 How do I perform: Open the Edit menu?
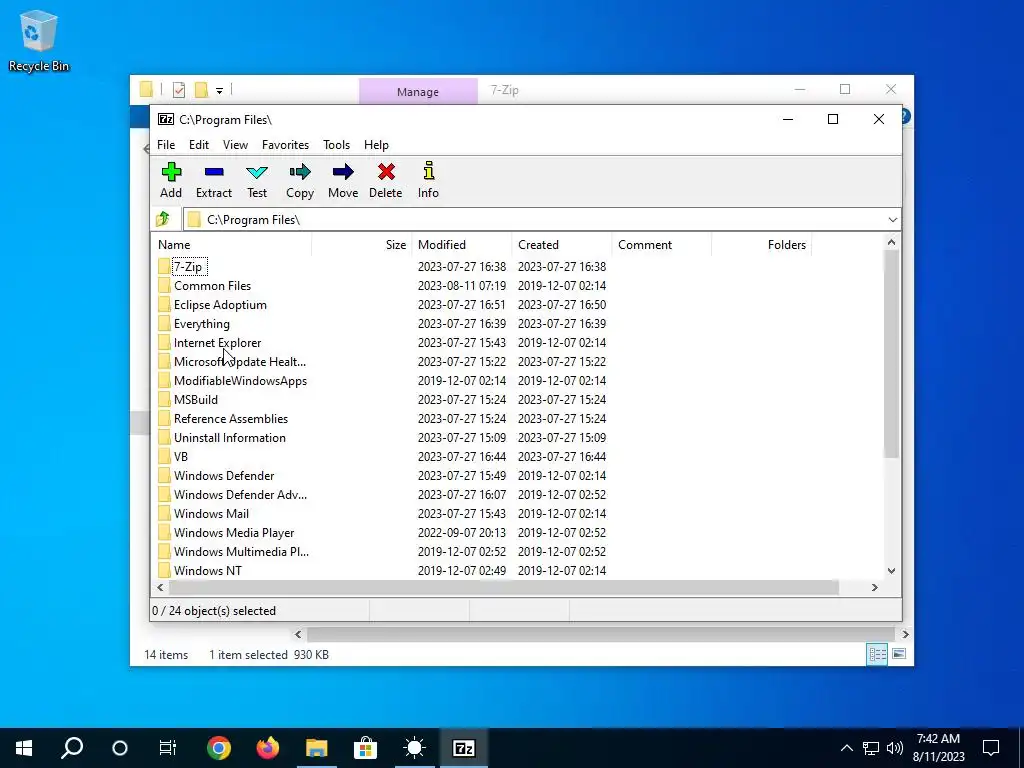(199, 145)
